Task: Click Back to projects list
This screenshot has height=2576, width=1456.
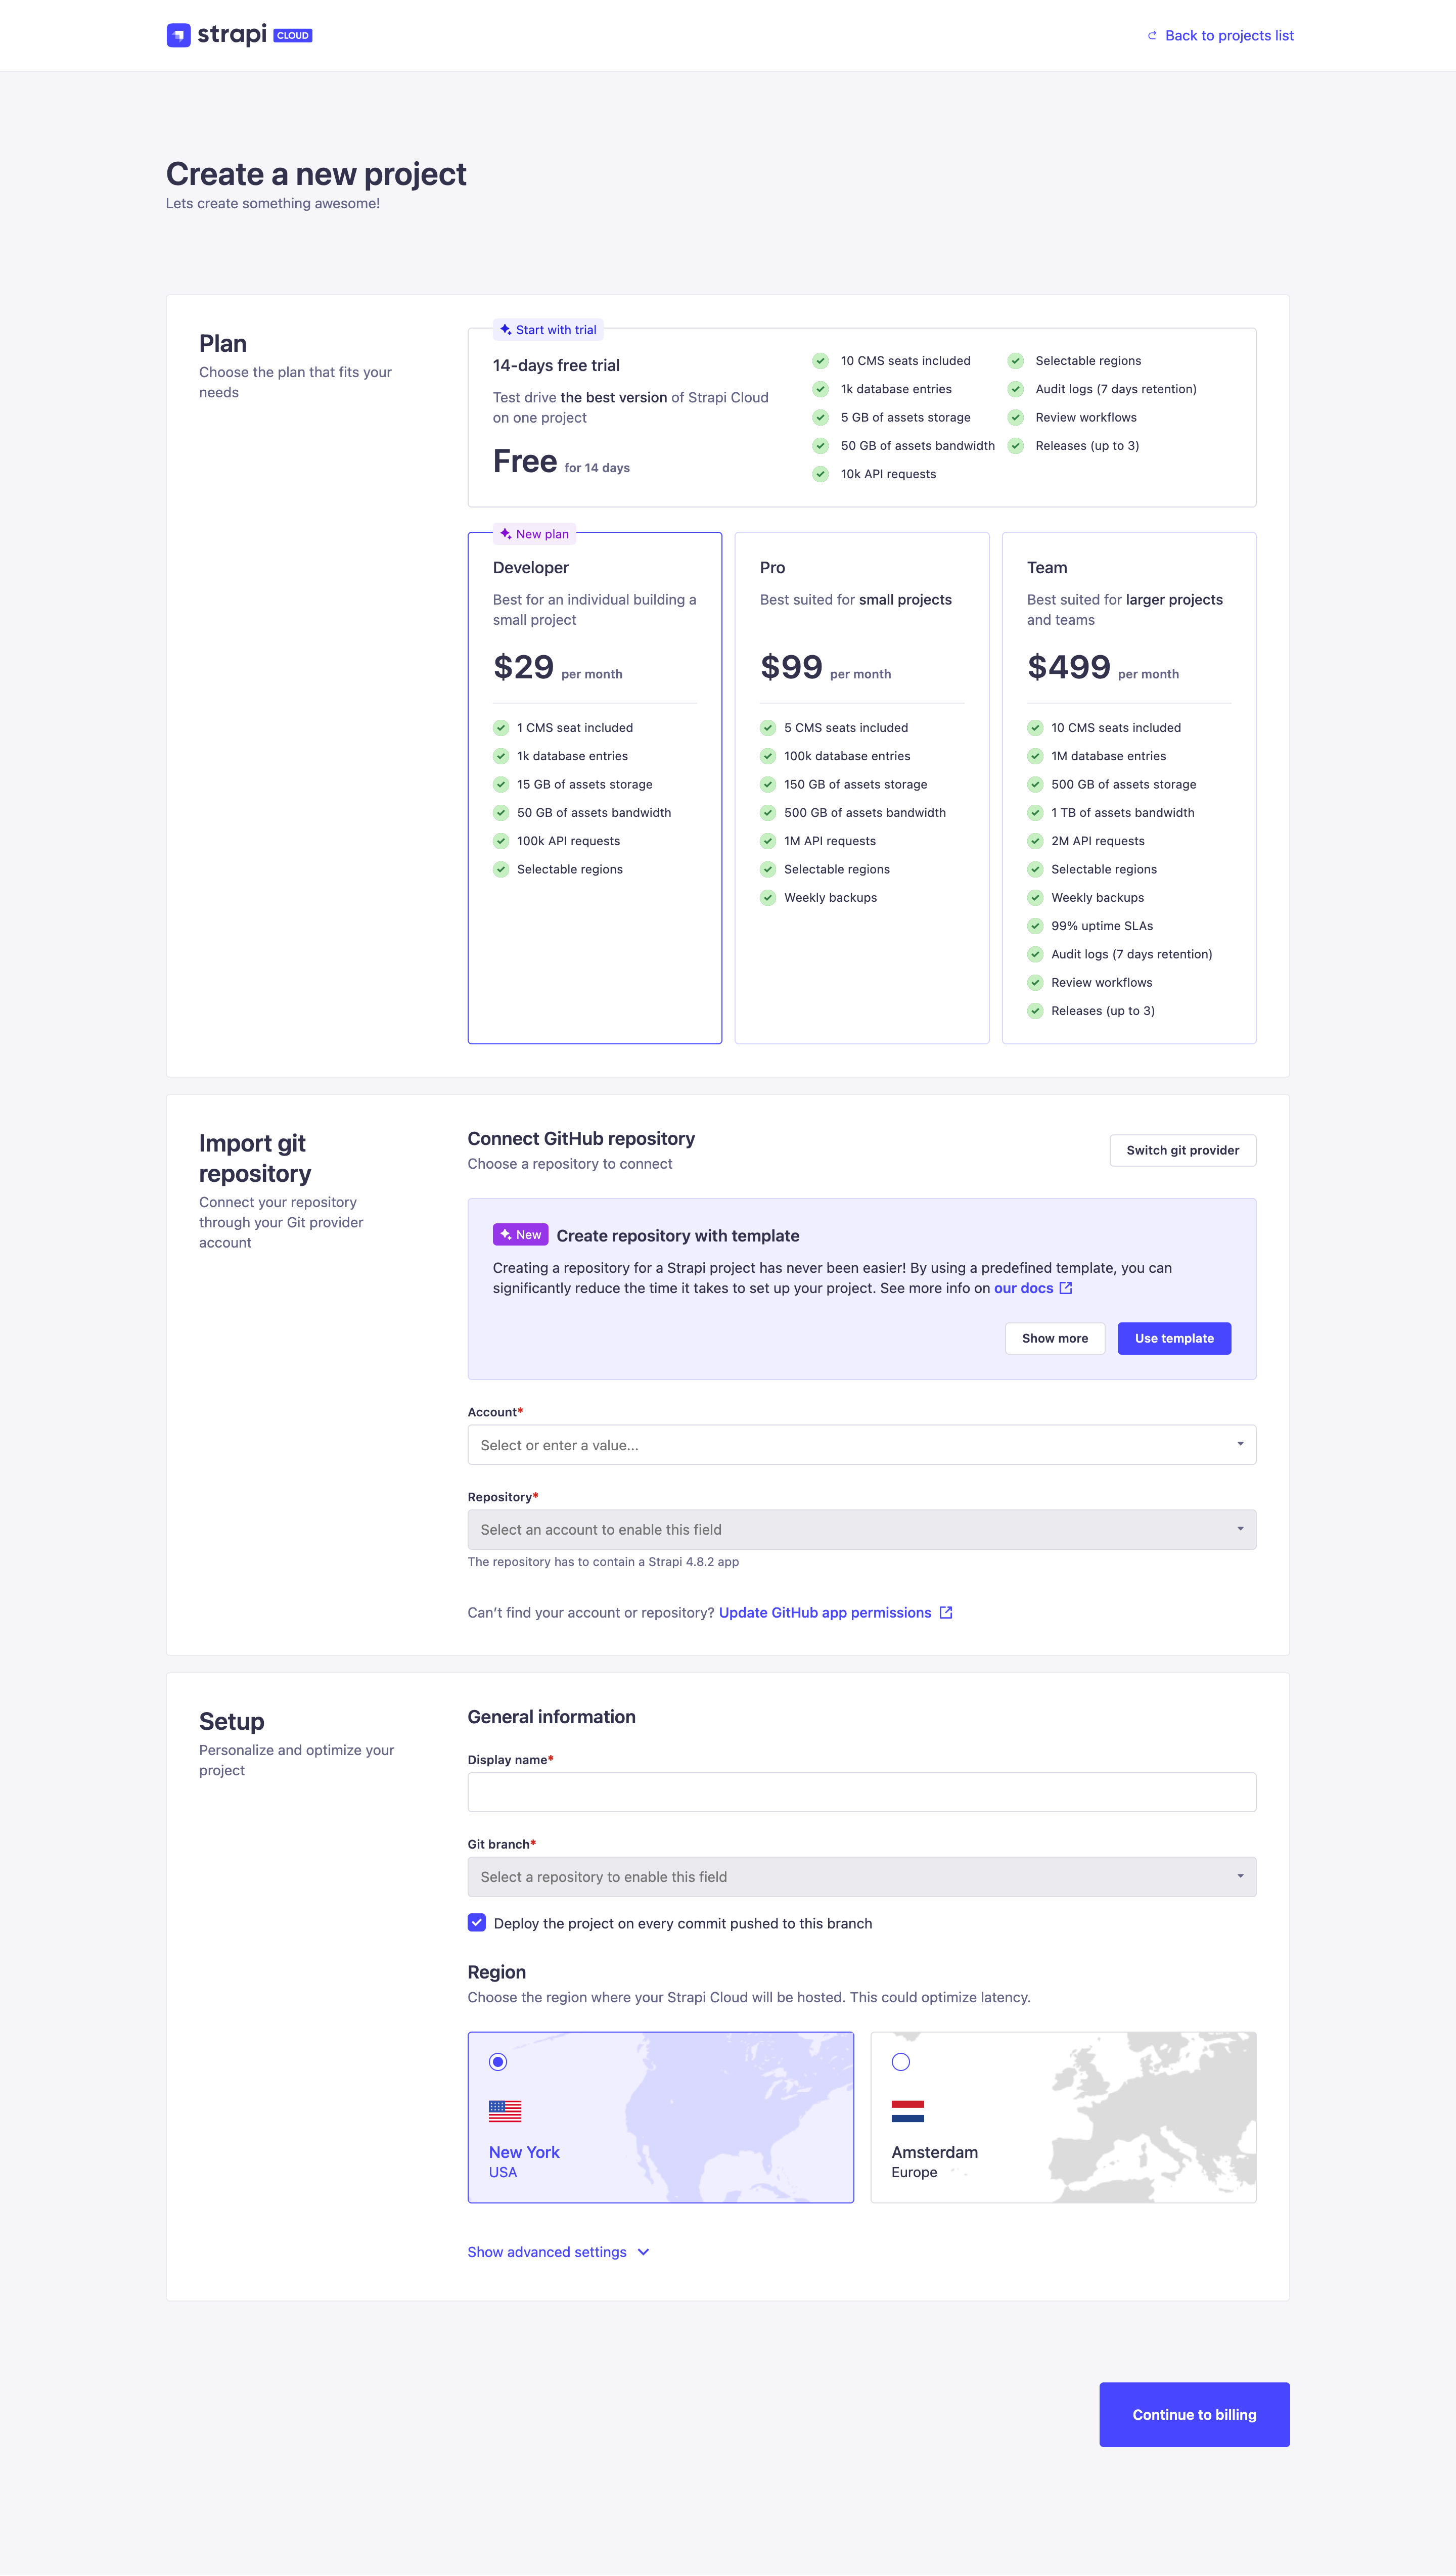Action: 1229,35
